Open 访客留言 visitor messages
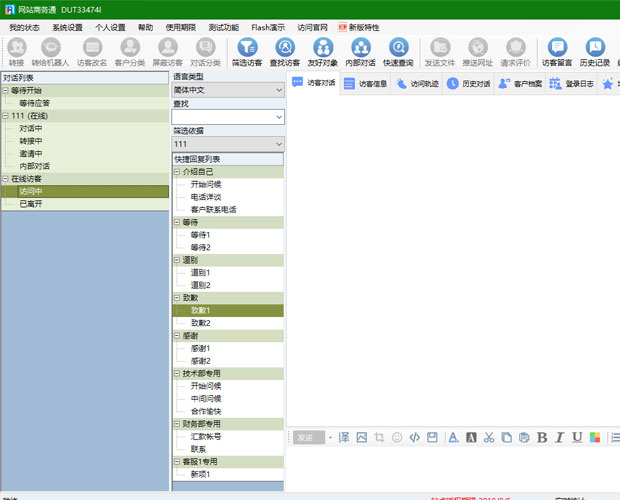620x500 pixels. tap(555, 52)
